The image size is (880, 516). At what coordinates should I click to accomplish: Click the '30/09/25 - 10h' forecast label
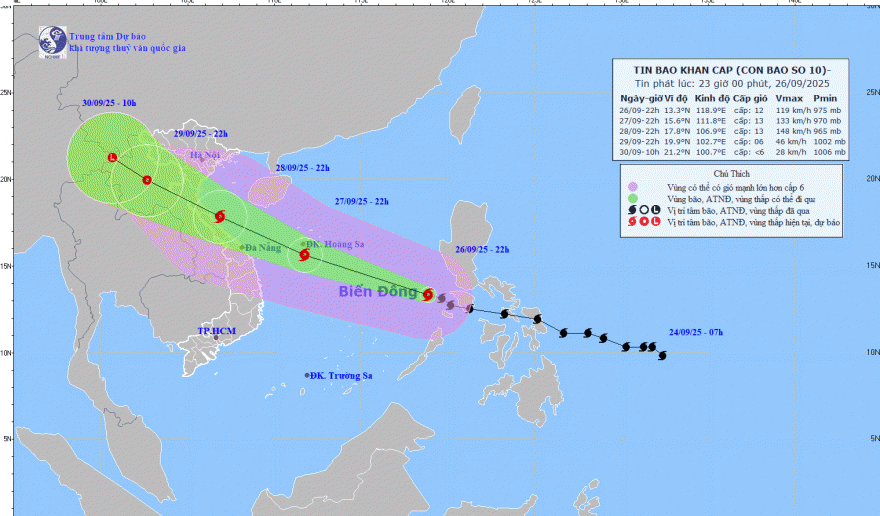109,103
